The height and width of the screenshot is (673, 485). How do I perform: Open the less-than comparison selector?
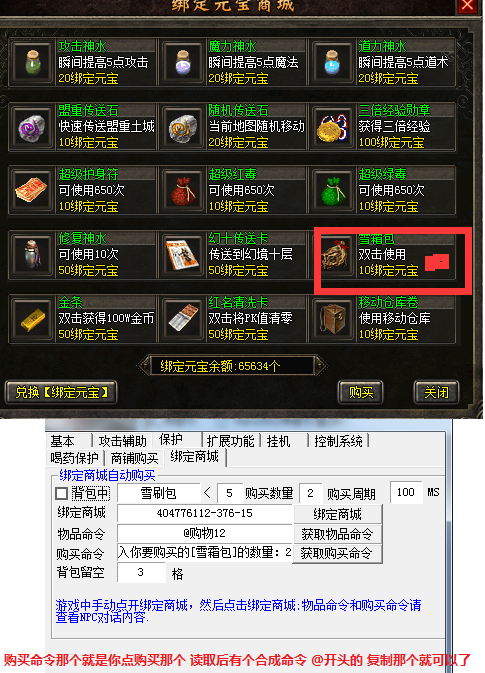[x=207, y=492]
